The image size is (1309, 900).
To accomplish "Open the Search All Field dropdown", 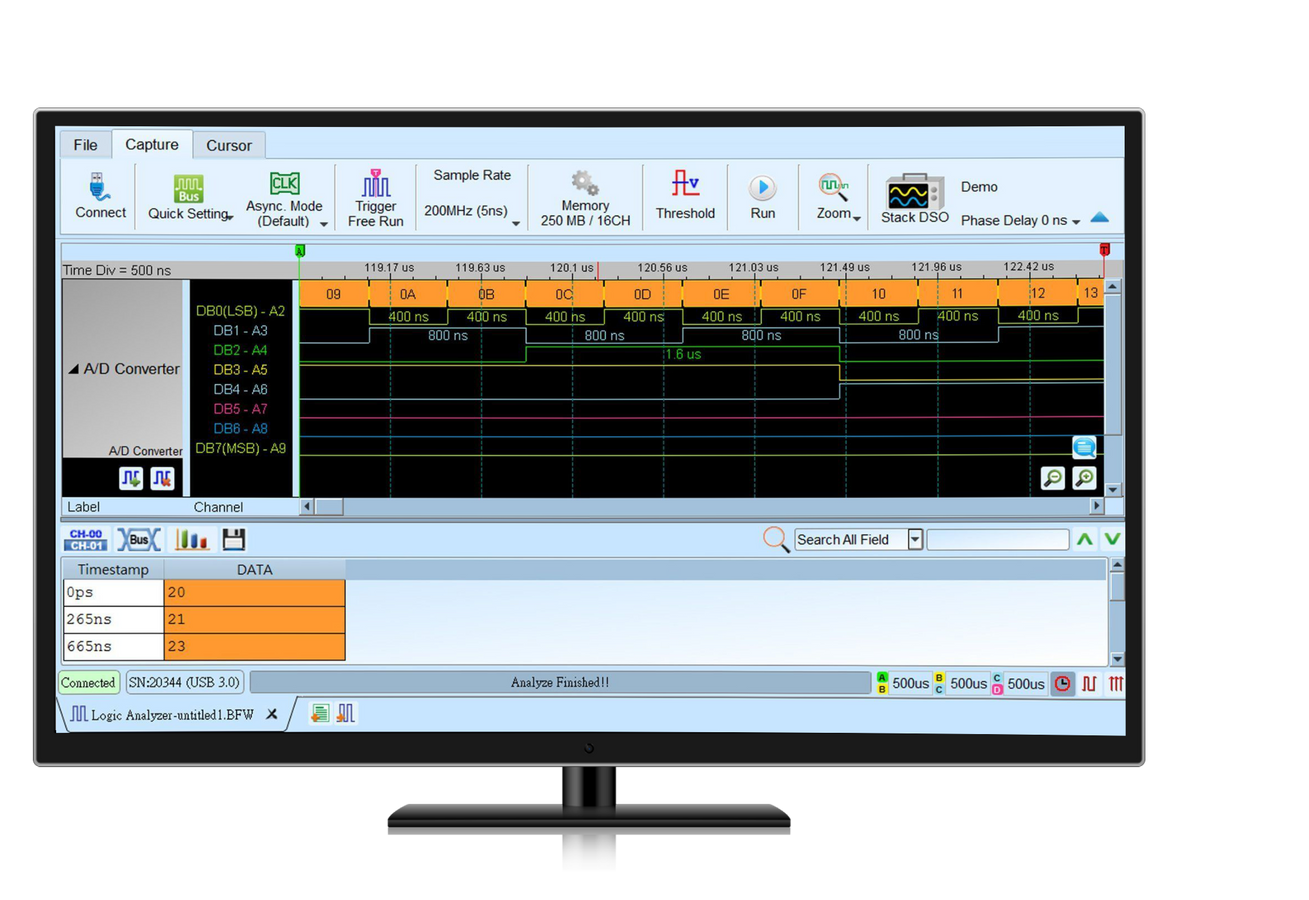I will click(x=915, y=539).
